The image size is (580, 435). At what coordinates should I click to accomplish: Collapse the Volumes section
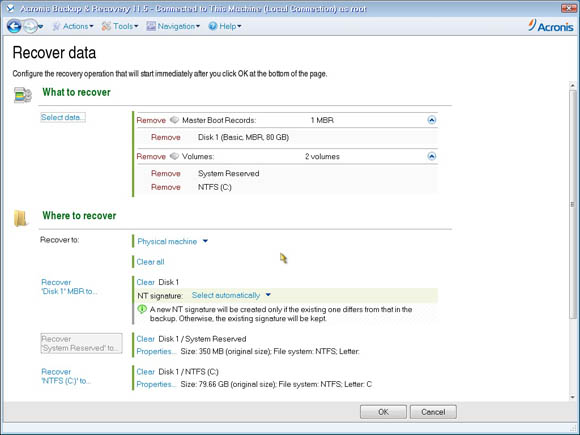coord(431,156)
